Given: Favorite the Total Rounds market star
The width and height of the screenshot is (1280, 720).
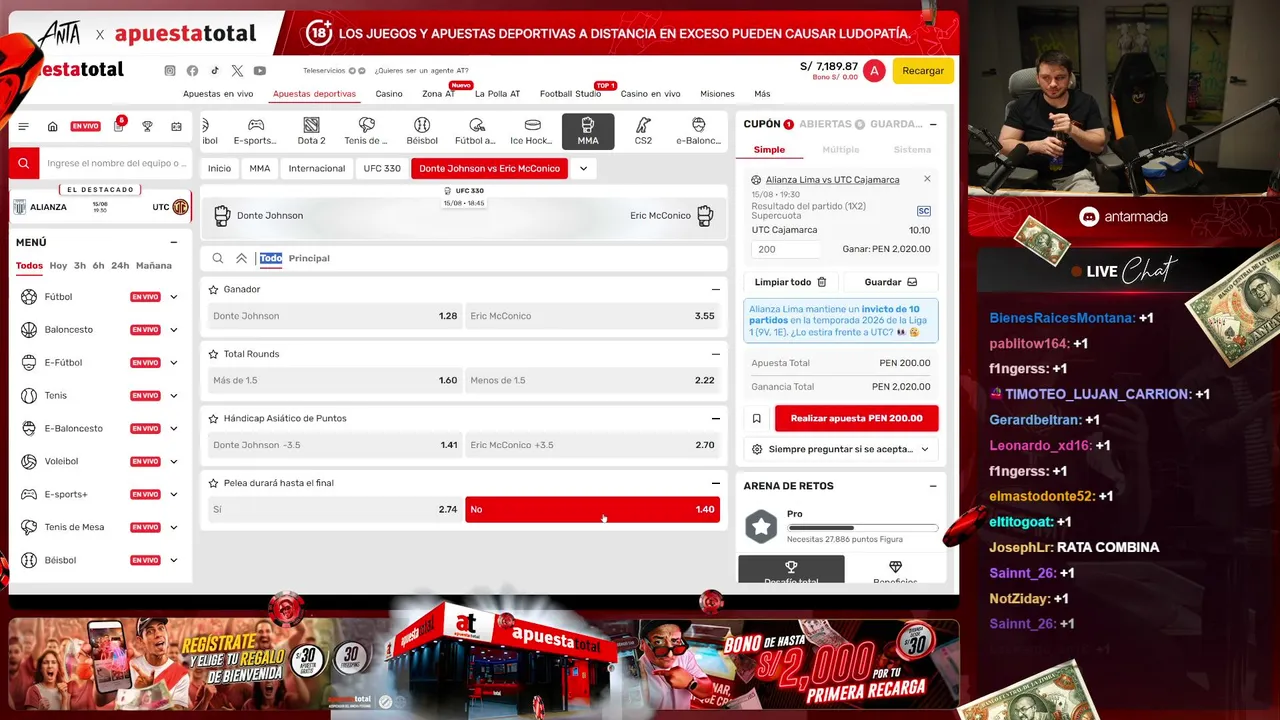Looking at the screenshot, I should coord(213,354).
